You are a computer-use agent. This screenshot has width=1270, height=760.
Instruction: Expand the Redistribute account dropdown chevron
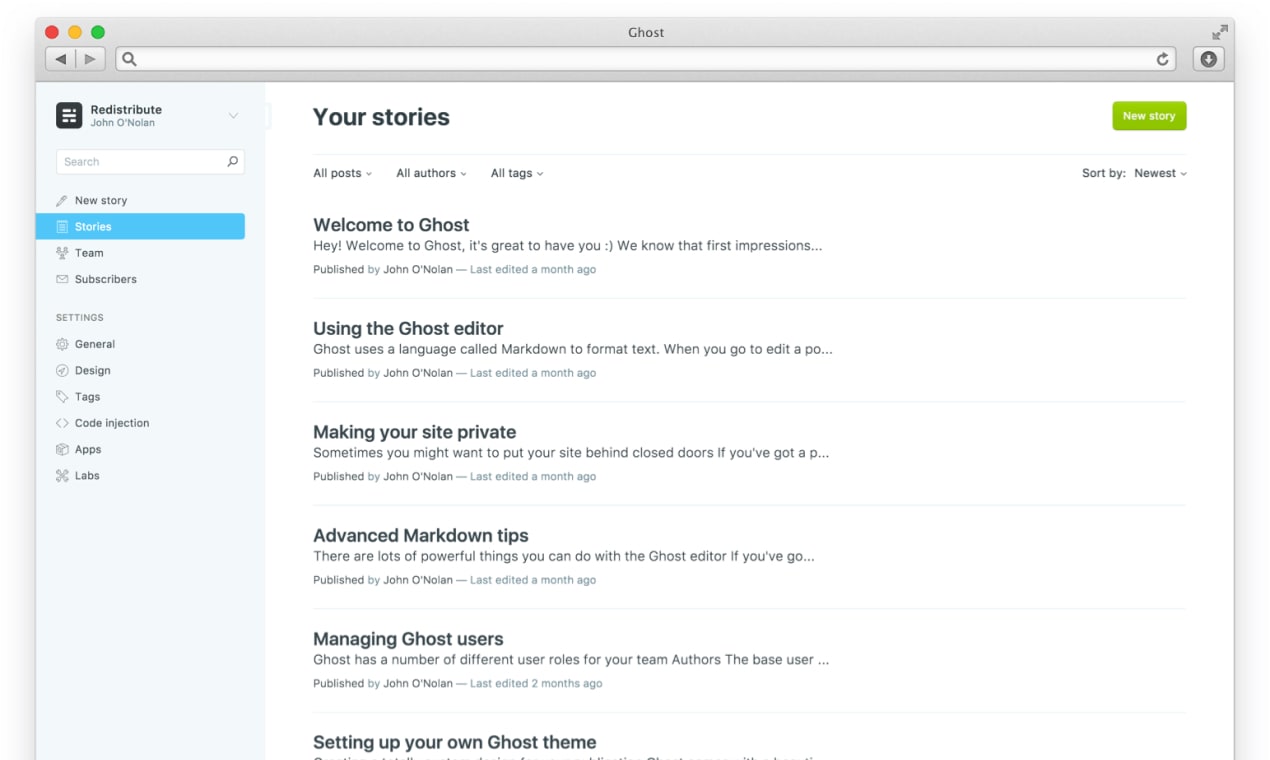[233, 116]
